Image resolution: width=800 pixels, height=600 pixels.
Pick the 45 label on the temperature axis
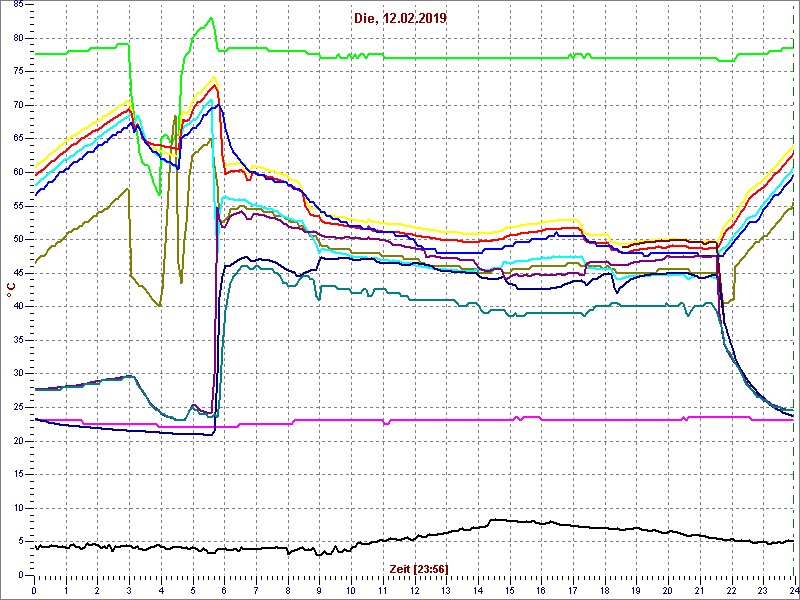17,273
